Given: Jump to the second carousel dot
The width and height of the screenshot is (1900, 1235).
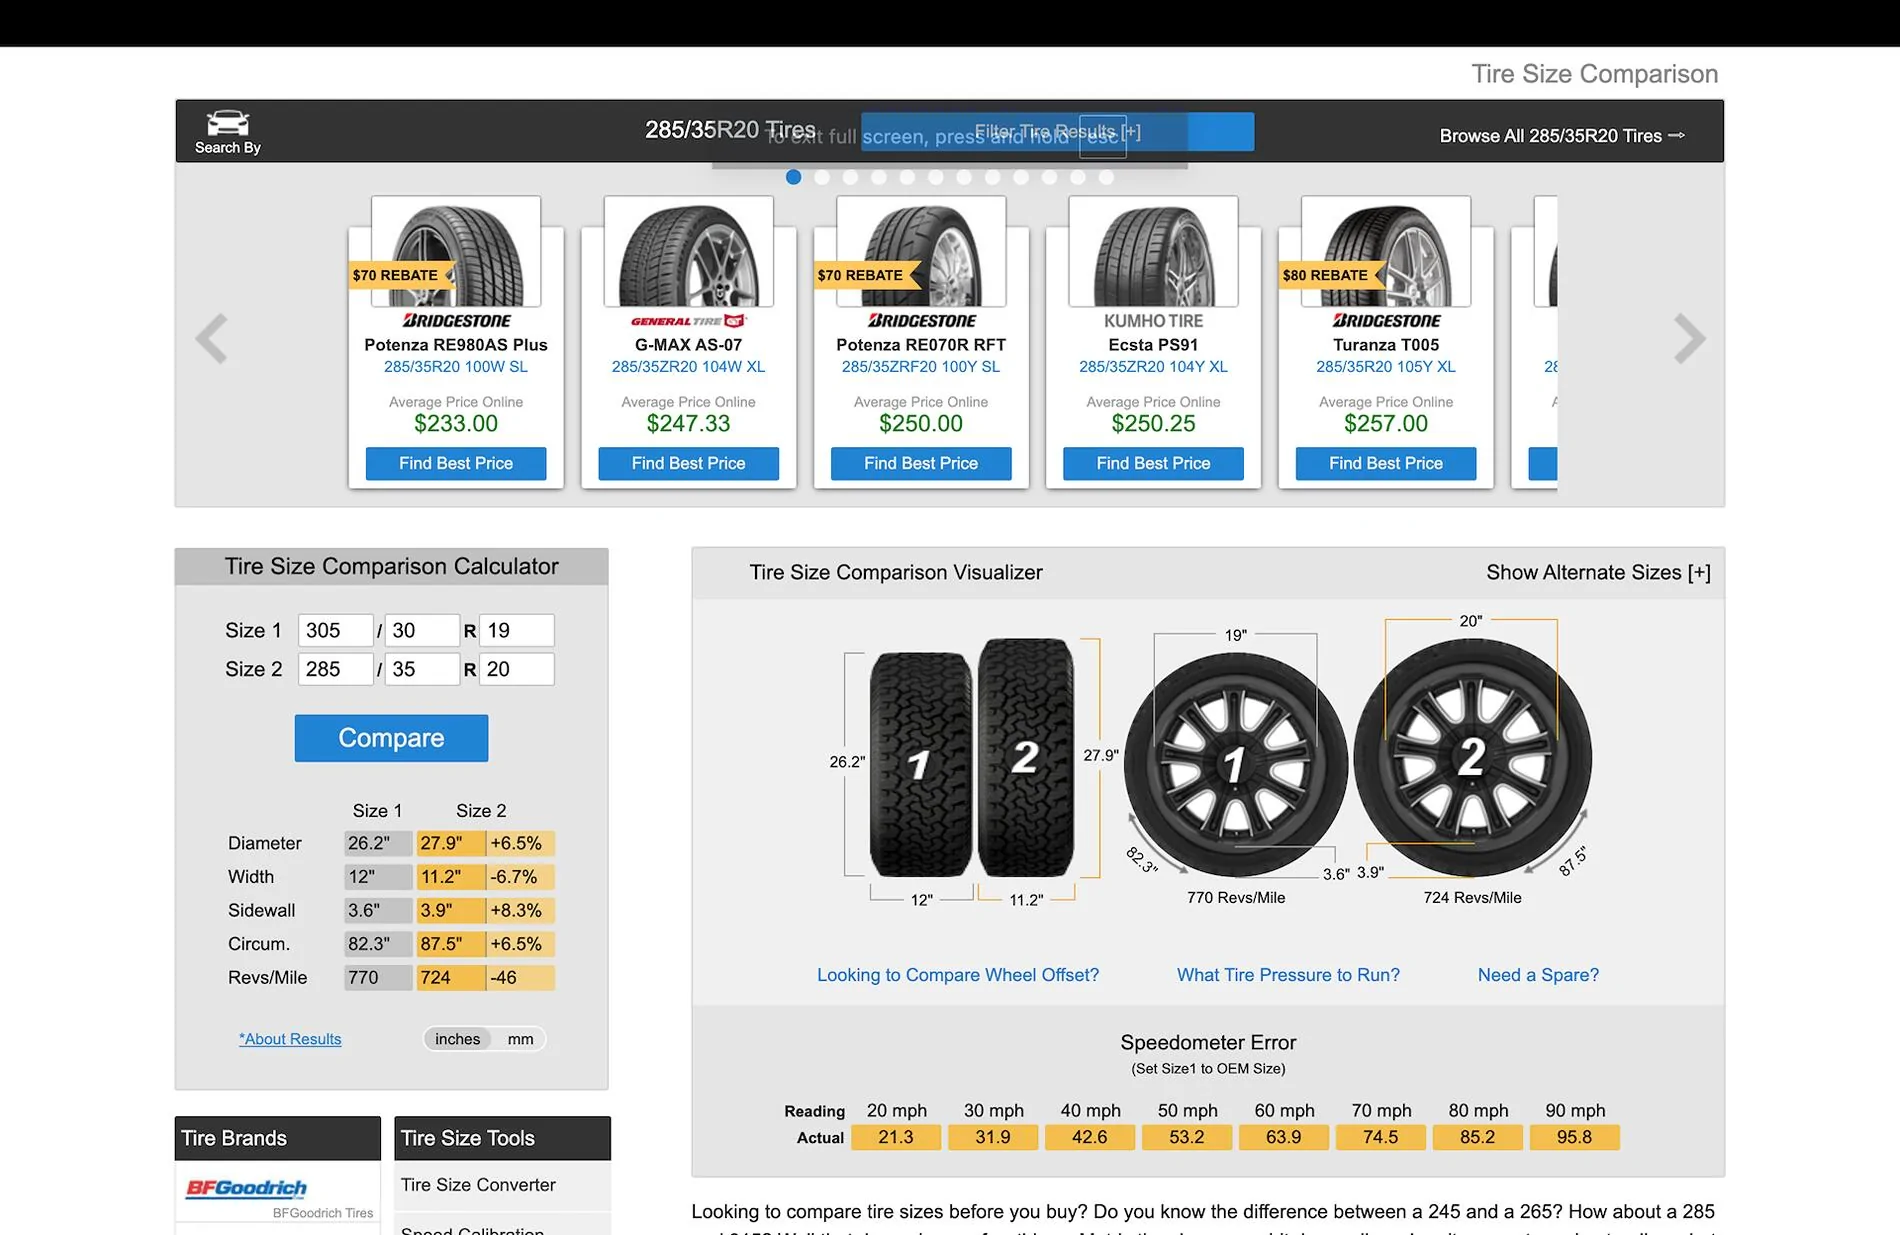Looking at the screenshot, I should (822, 177).
